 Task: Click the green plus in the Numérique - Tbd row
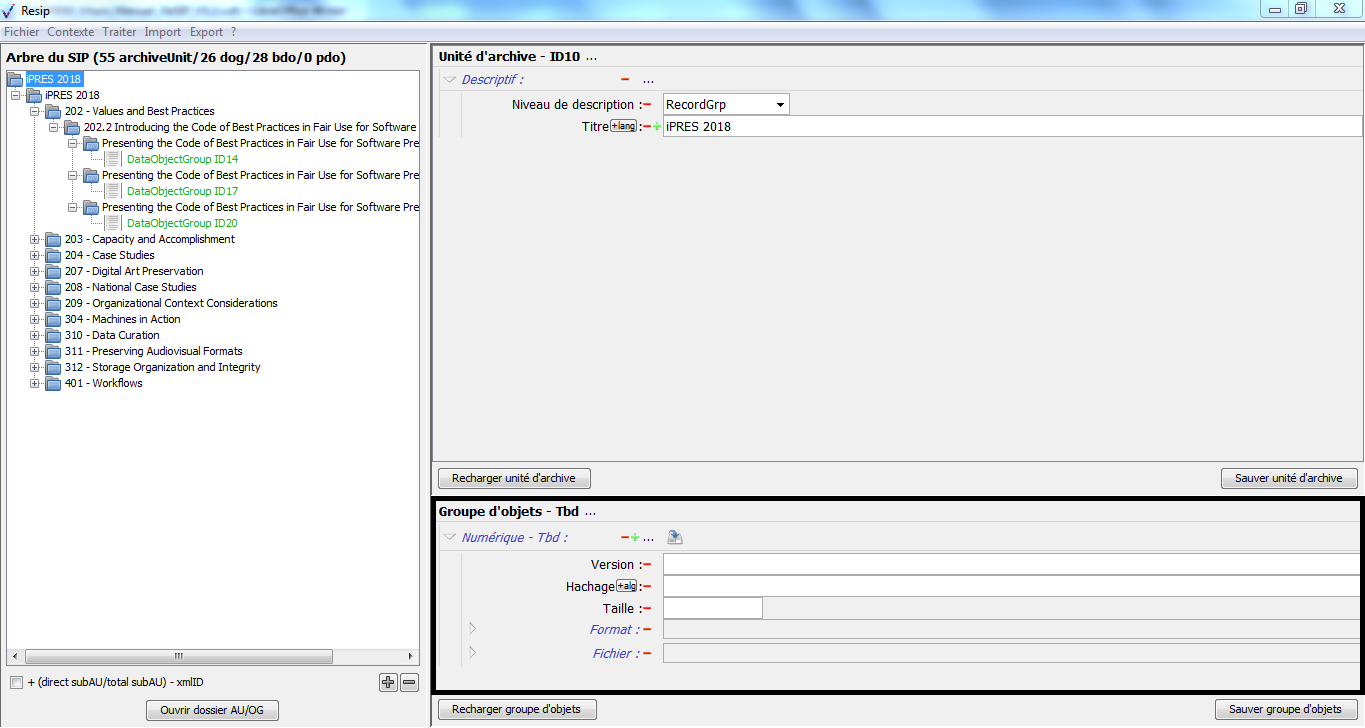[x=635, y=538]
